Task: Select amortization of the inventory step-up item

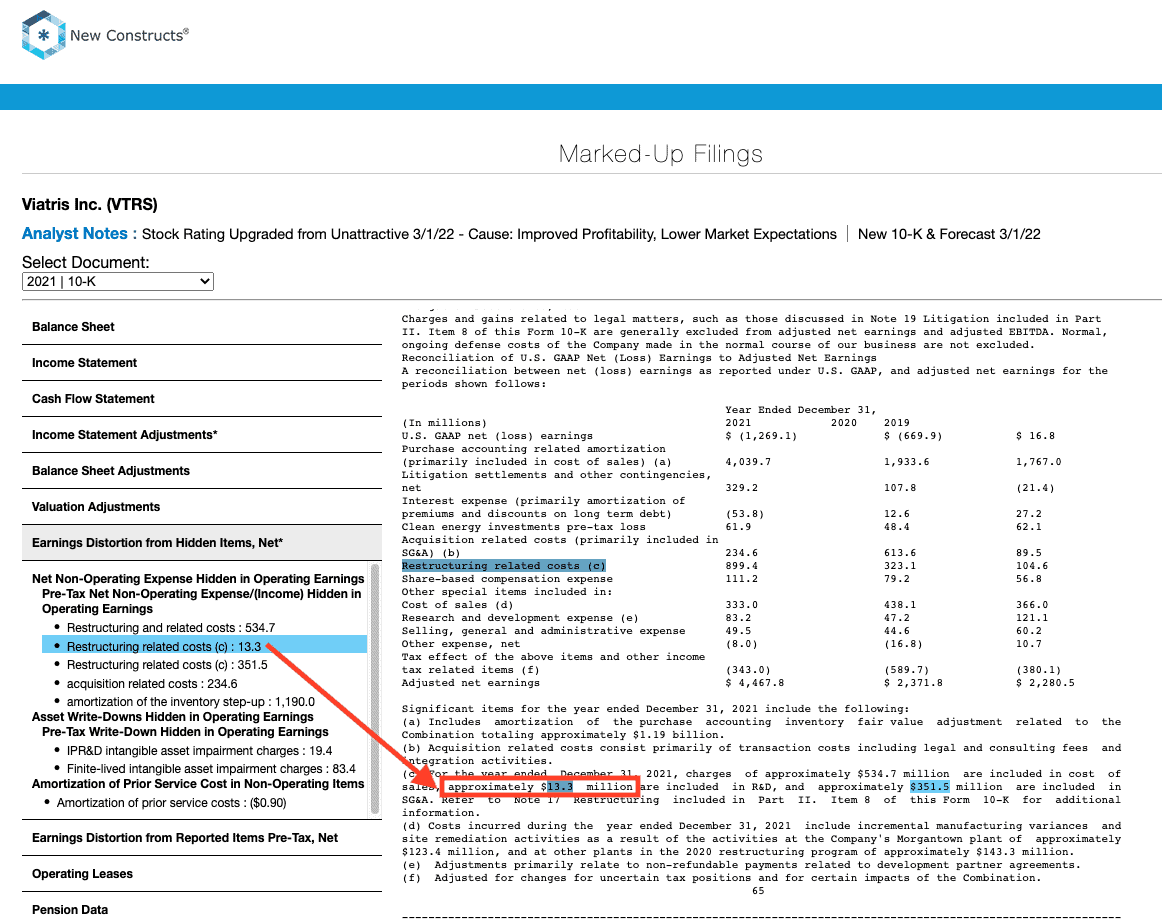Action: click(190, 701)
